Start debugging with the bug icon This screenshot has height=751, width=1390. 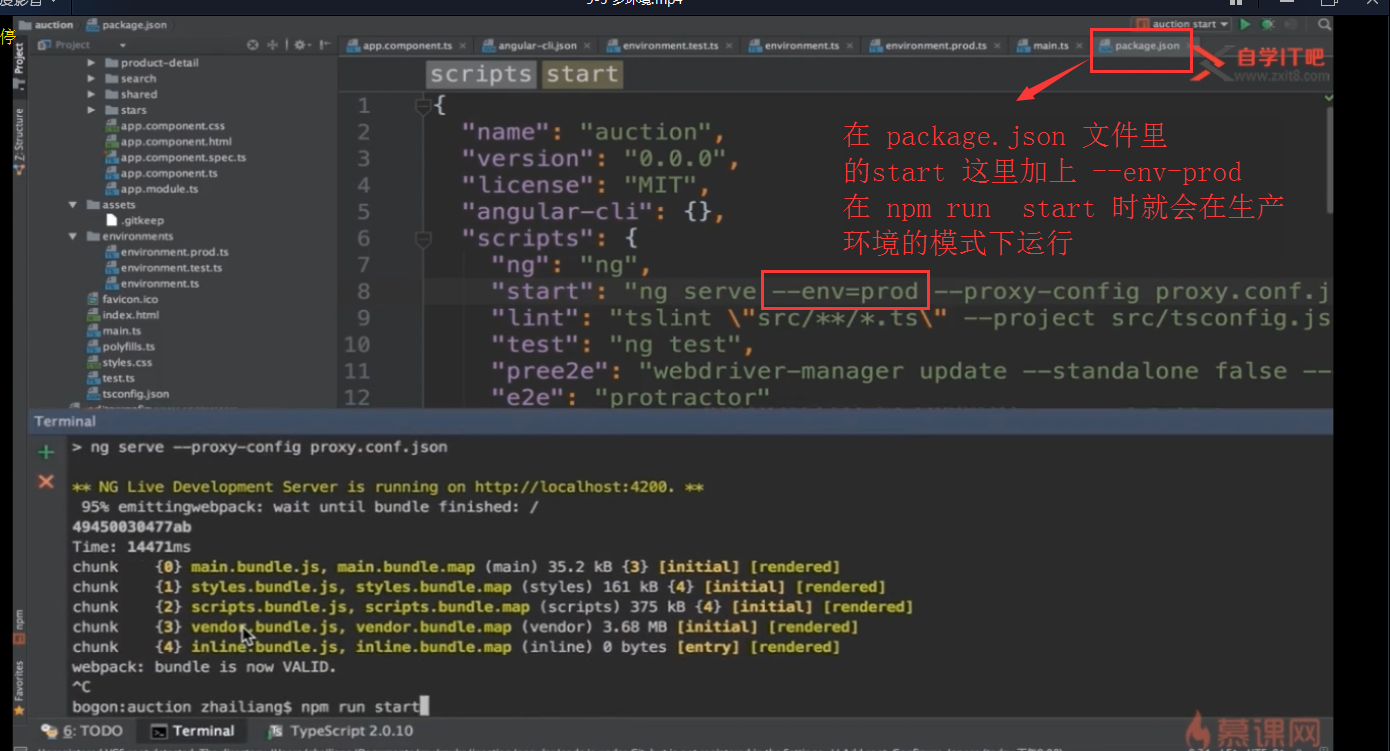1268,24
